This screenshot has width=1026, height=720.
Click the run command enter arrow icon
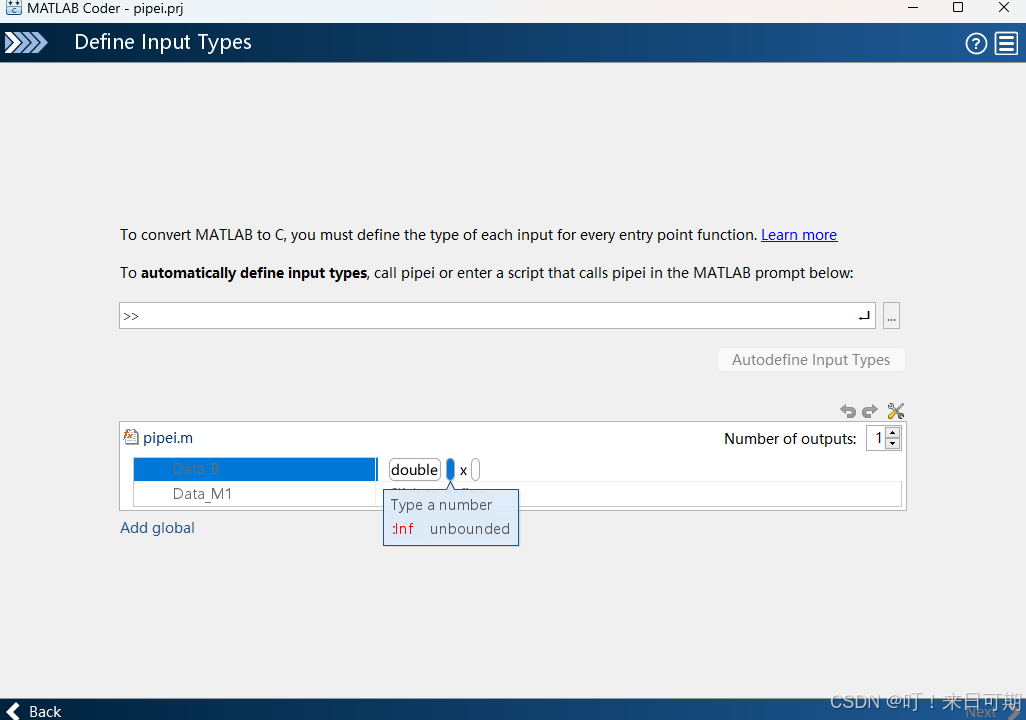tap(864, 316)
